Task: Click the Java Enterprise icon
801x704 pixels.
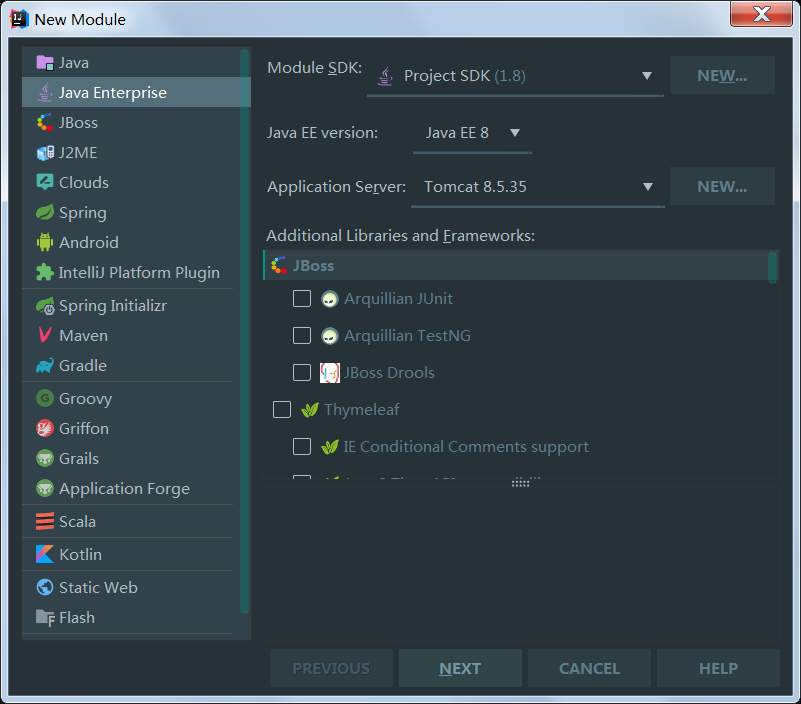Action: coord(45,92)
